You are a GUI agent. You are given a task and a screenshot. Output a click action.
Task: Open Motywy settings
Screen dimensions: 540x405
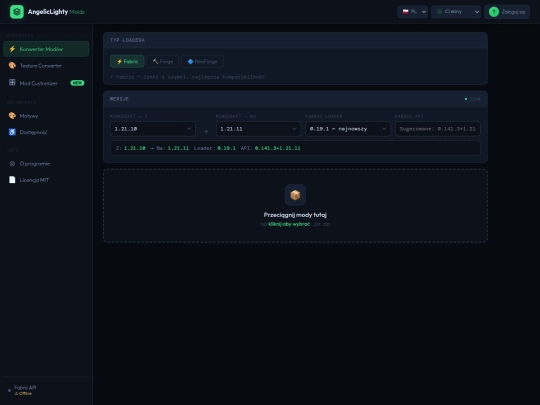coord(46,116)
